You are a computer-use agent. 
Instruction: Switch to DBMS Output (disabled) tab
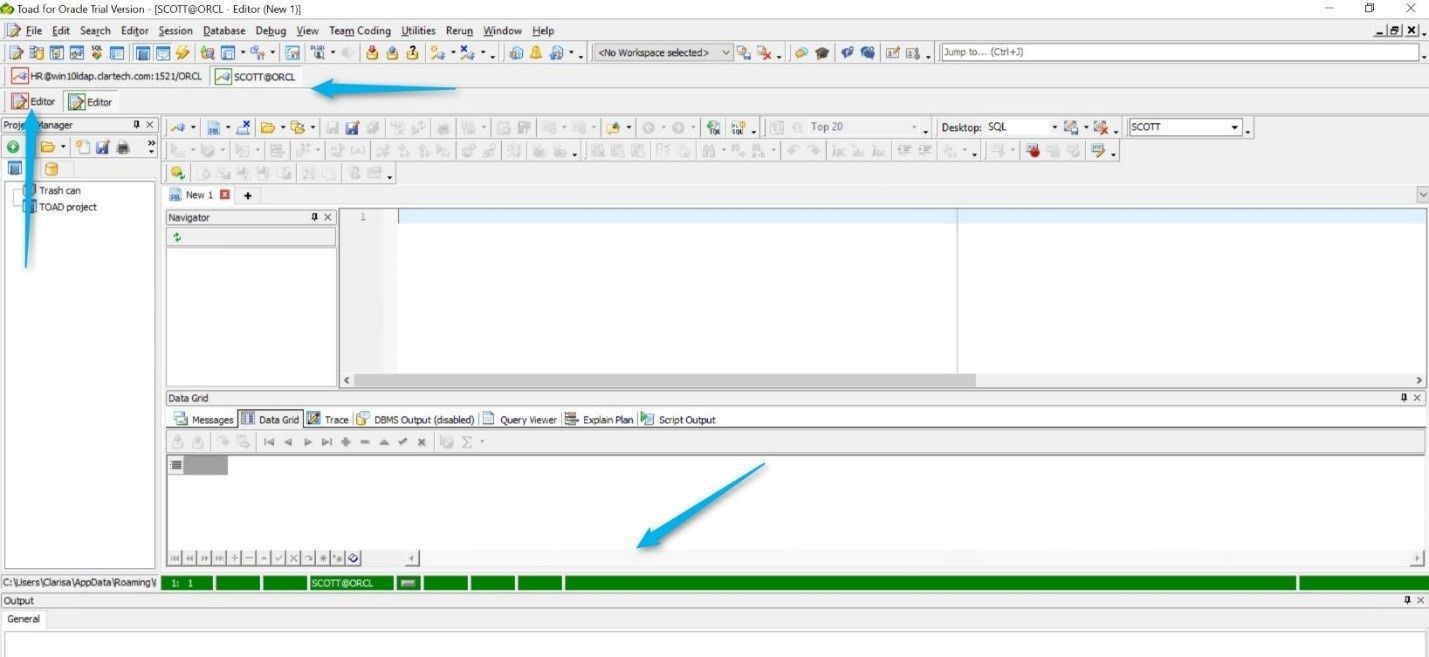click(x=415, y=420)
